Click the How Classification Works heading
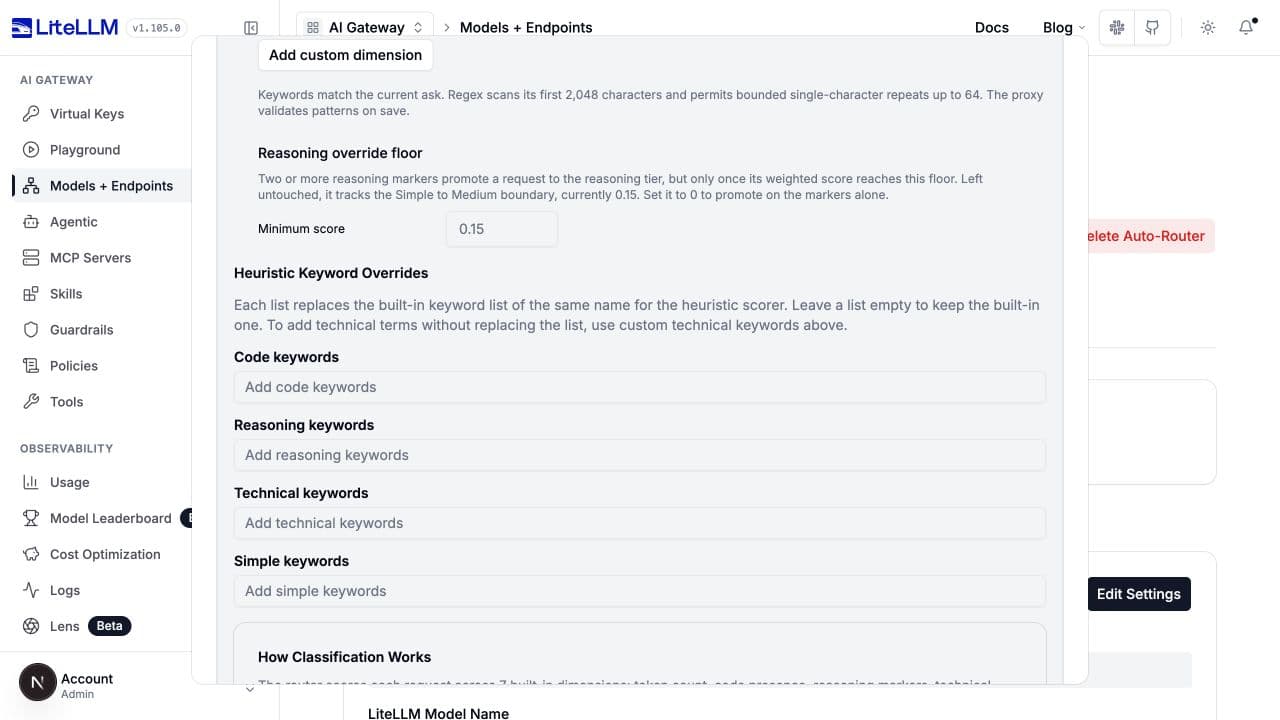 coord(345,657)
